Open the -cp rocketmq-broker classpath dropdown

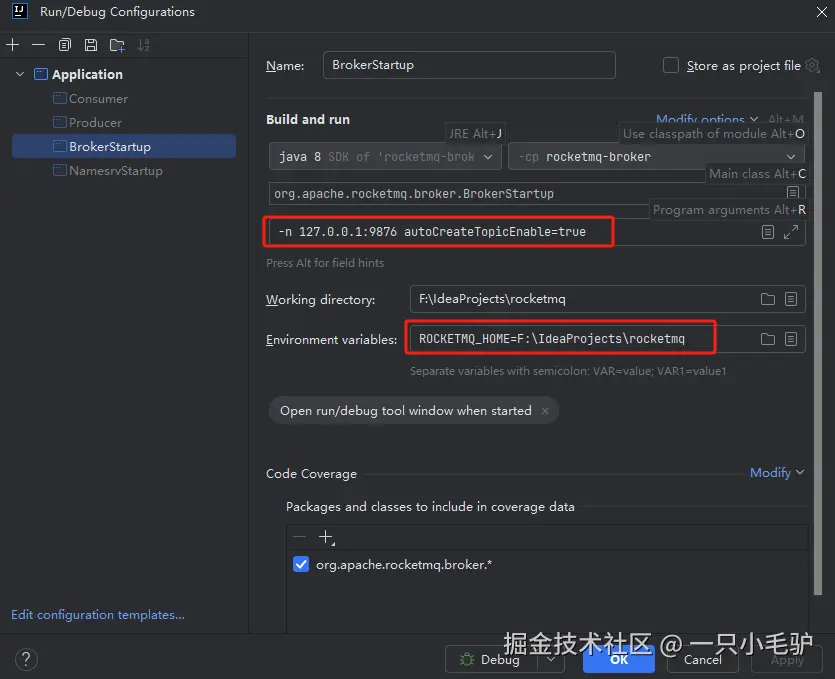[x=656, y=157]
